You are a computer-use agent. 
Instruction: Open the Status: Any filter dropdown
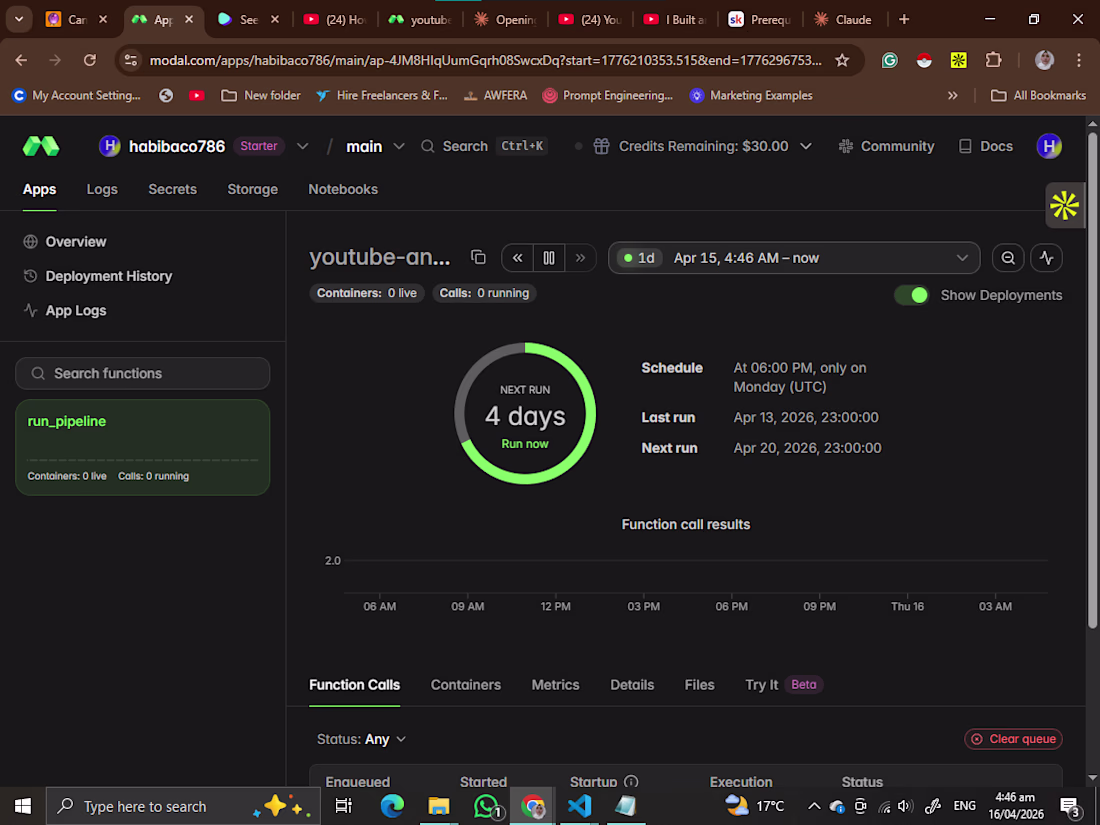pos(361,739)
